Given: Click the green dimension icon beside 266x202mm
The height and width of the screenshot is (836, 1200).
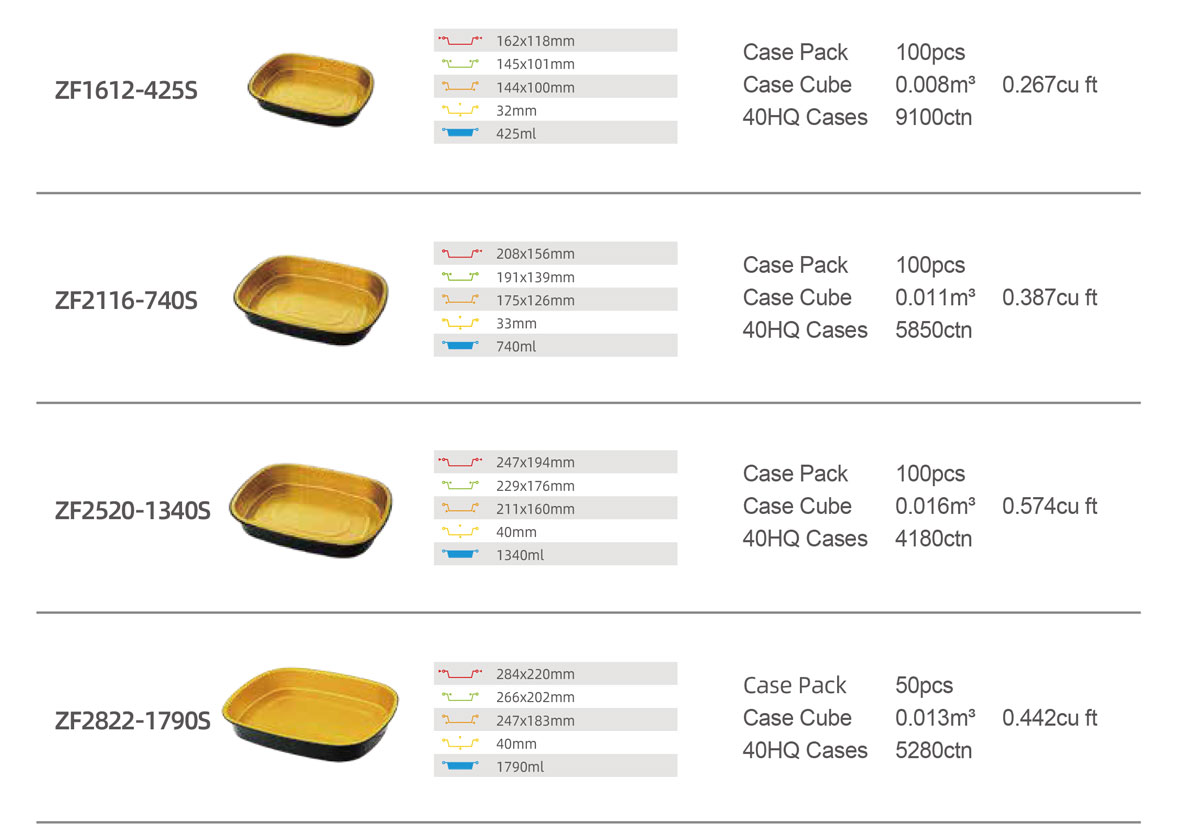Looking at the screenshot, I should point(460,697).
